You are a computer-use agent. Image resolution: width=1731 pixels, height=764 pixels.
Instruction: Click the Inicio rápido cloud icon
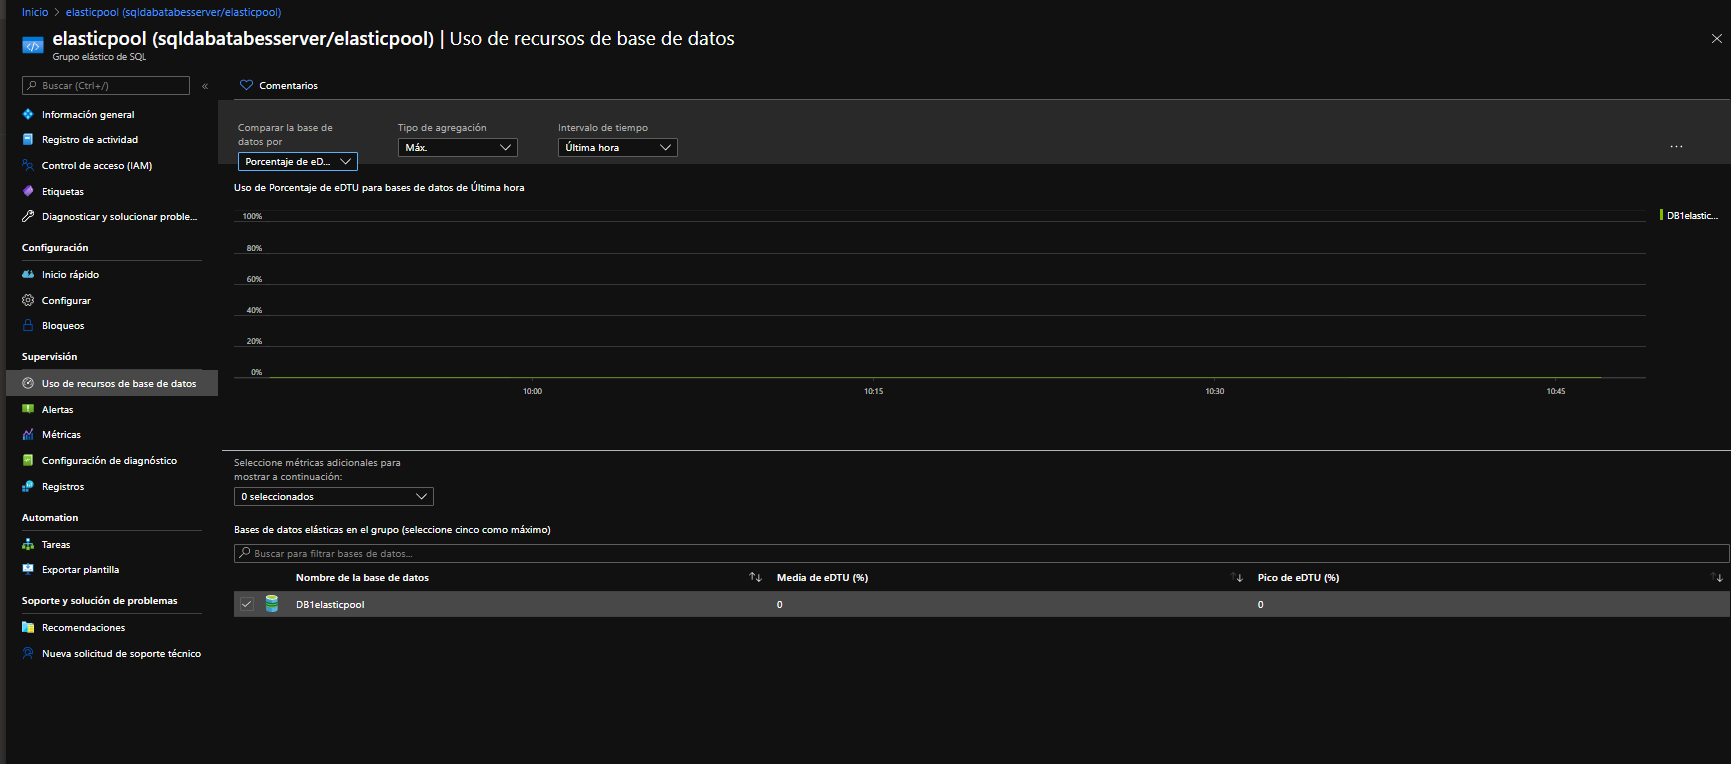coord(28,274)
